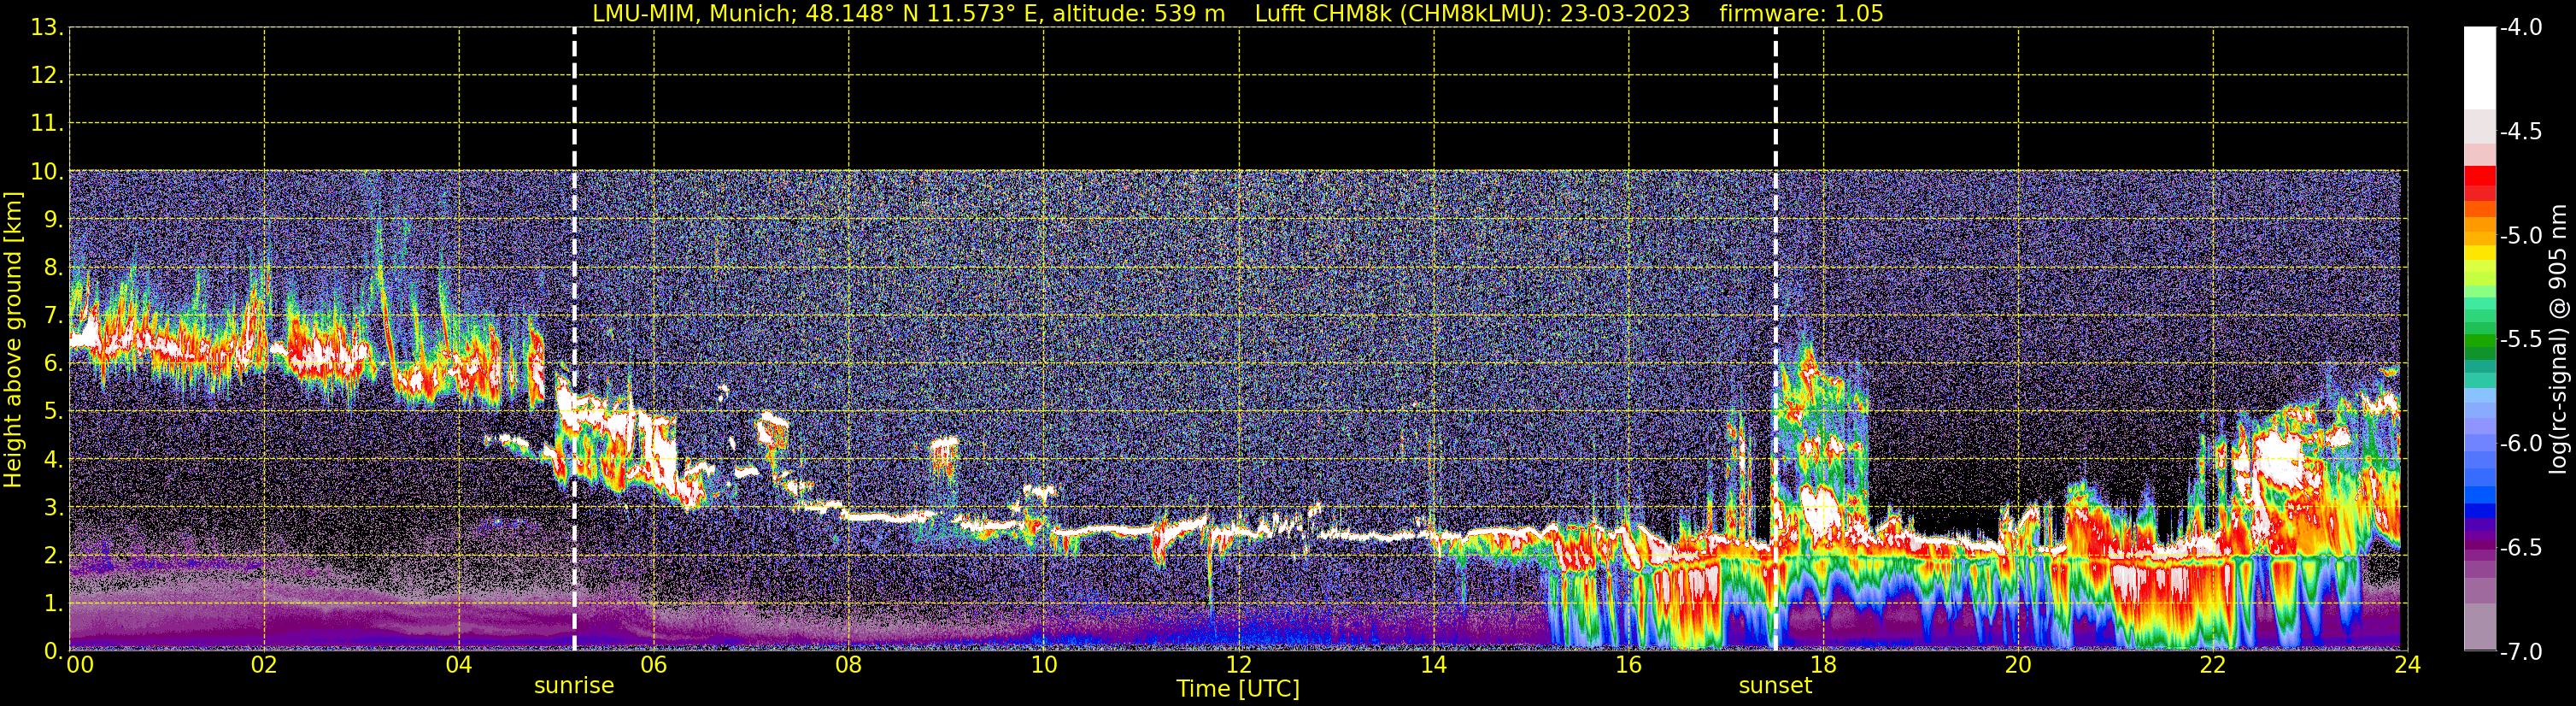Click height axis tick "11."
This screenshot has width=2576, height=706.
pos(47,123)
